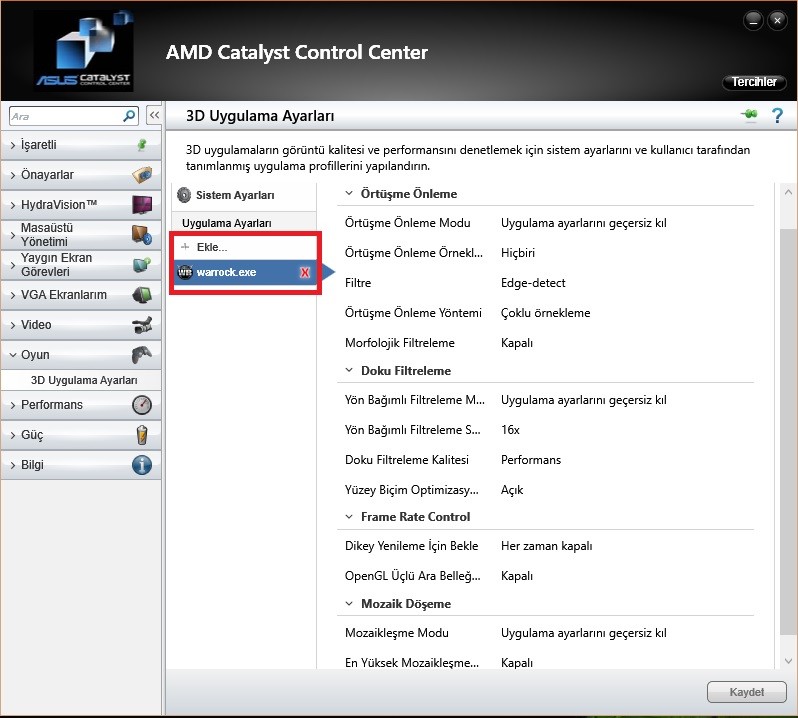Change En Yüksek Mozaikleşme... Kapalı value
Screen dimensions: 798x718
[x=517, y=663]
